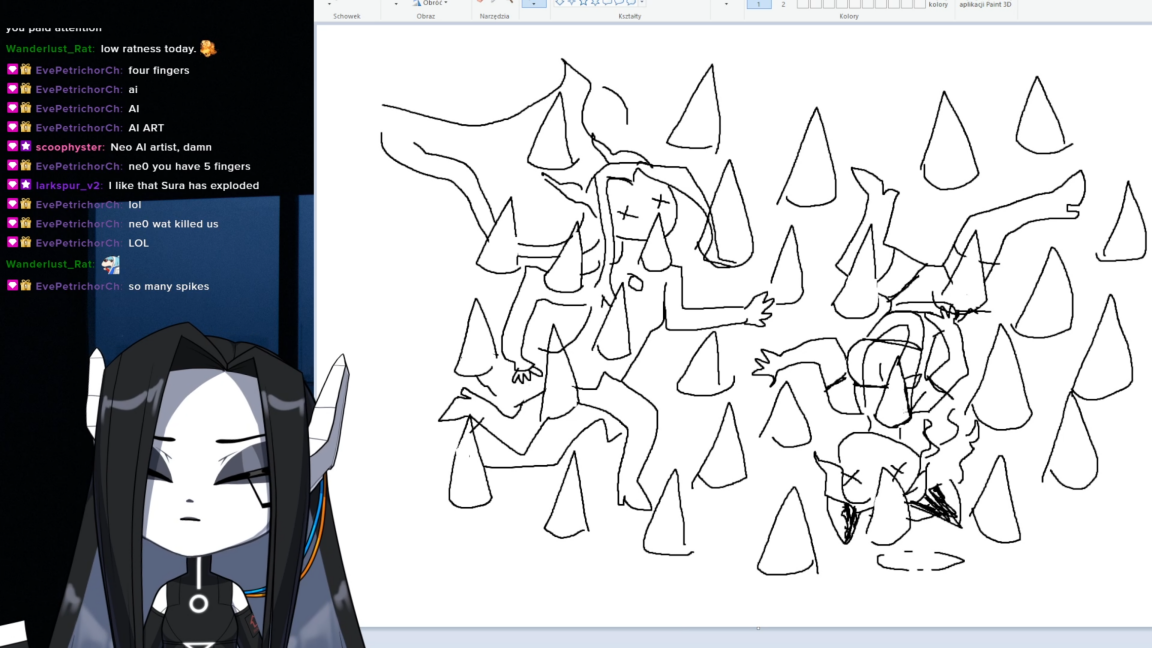Open the Obróć (rotate) dropdown
This screenshot has height=648, width=1152.
430,3
